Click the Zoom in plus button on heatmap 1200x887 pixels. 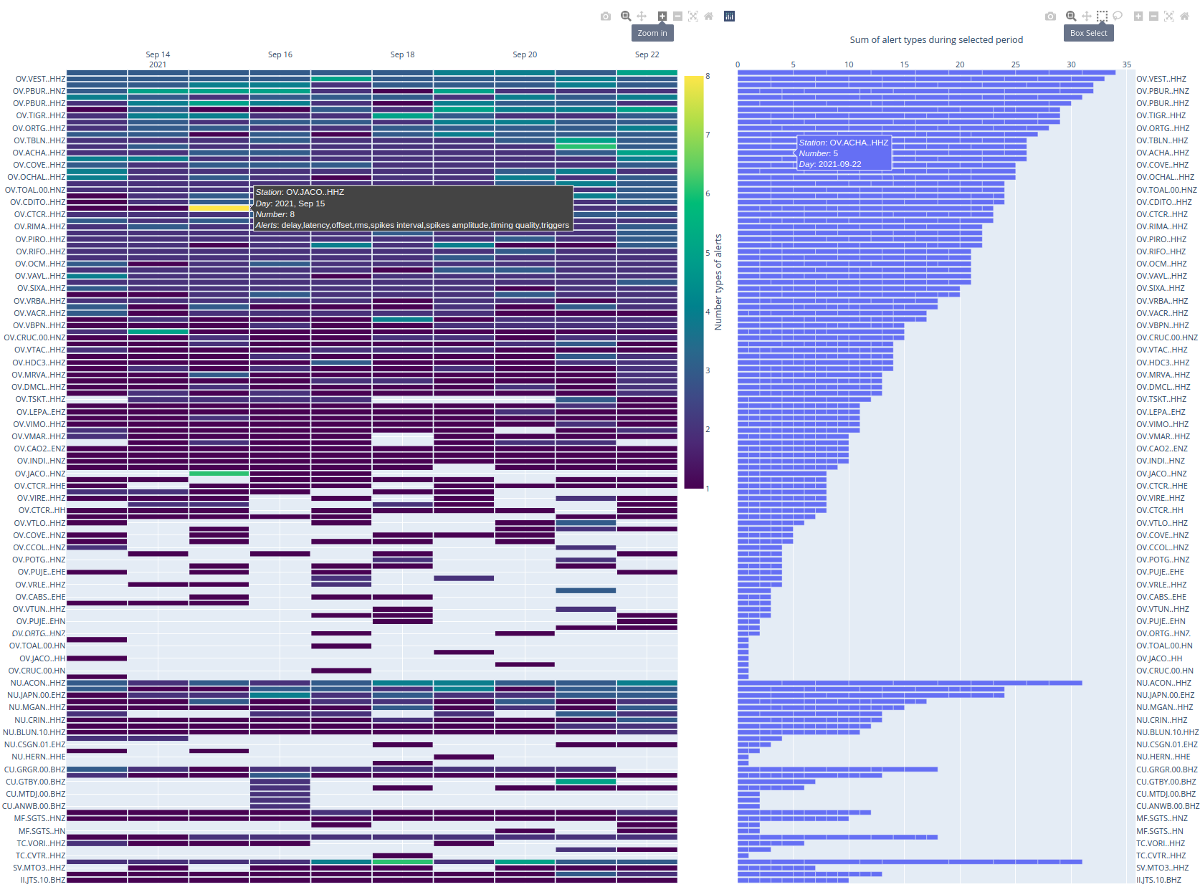pos(662,16)
